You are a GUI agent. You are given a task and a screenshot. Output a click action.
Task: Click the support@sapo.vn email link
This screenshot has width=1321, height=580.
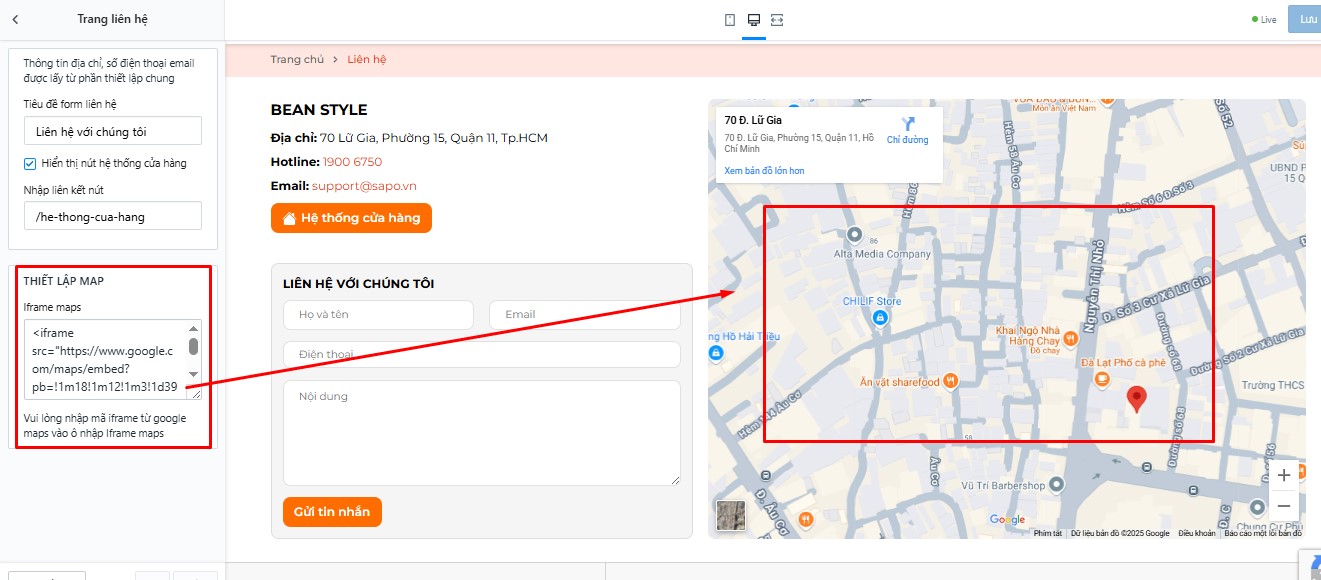pos(364,186)
